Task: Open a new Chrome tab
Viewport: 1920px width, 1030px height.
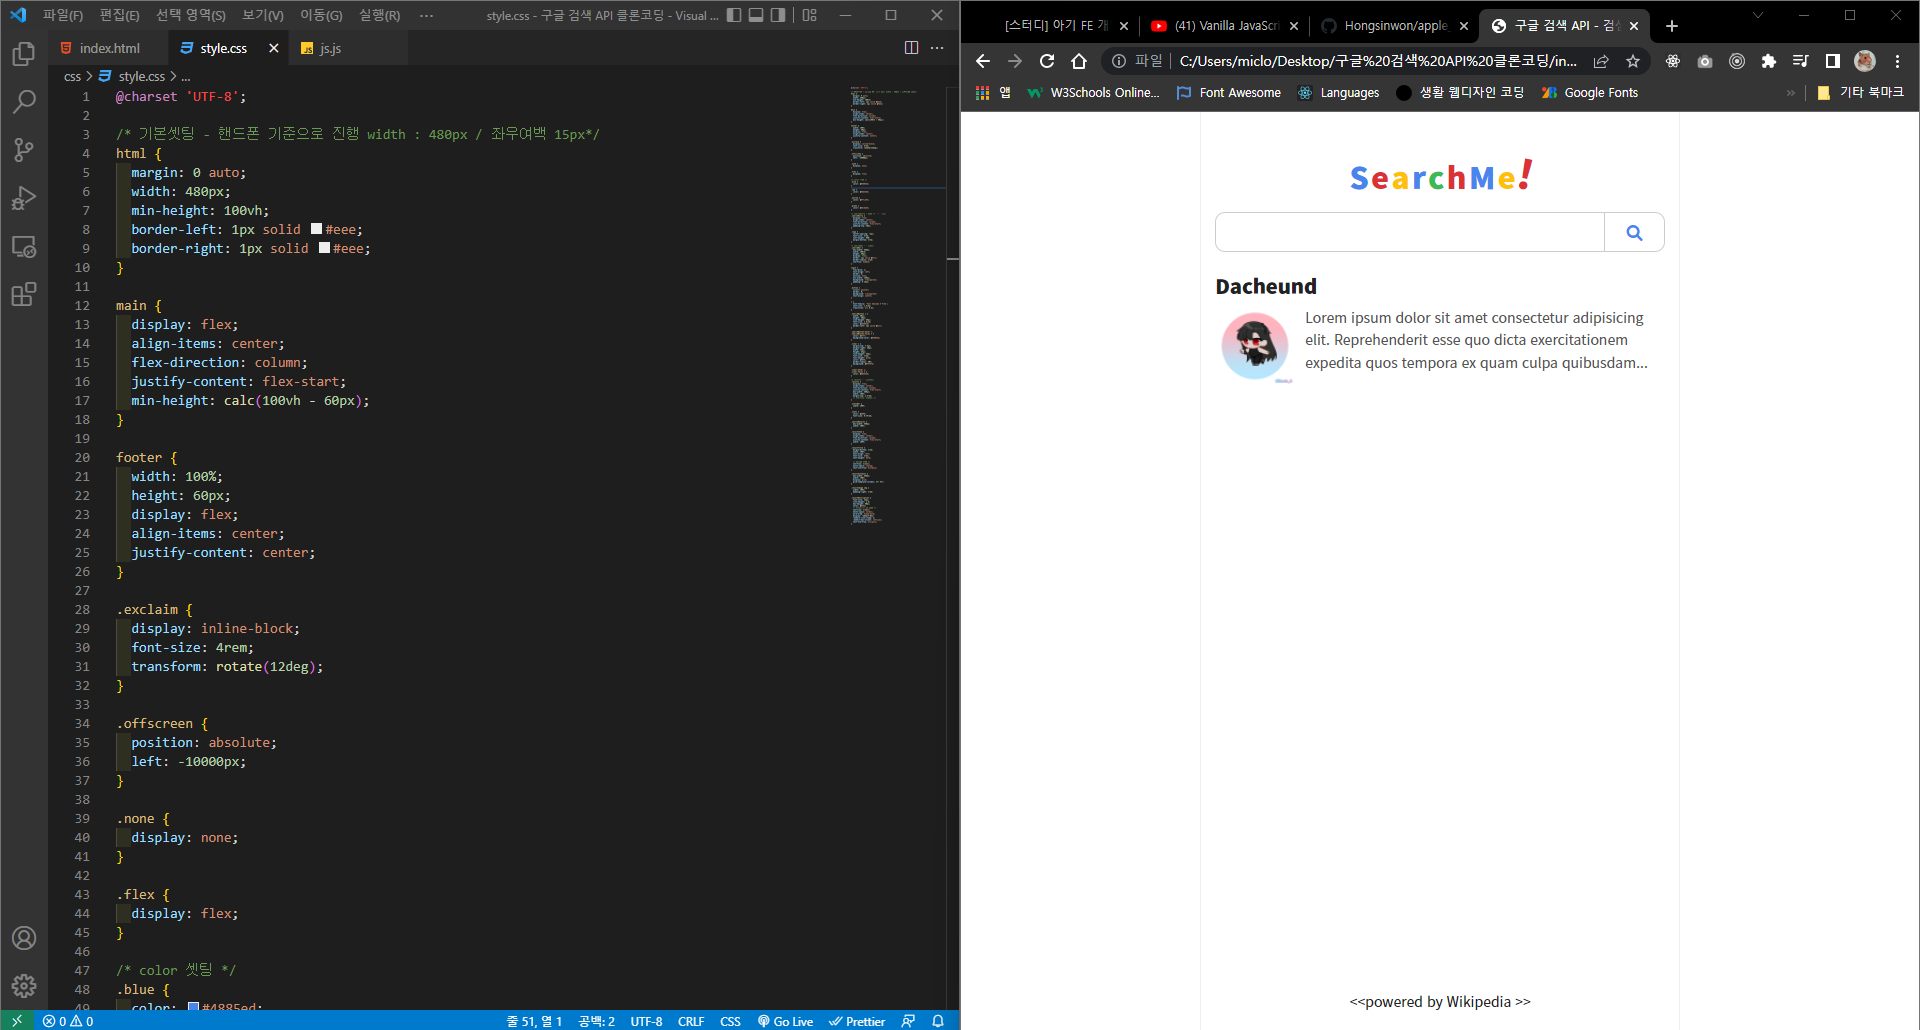Action: [1672, 26]
